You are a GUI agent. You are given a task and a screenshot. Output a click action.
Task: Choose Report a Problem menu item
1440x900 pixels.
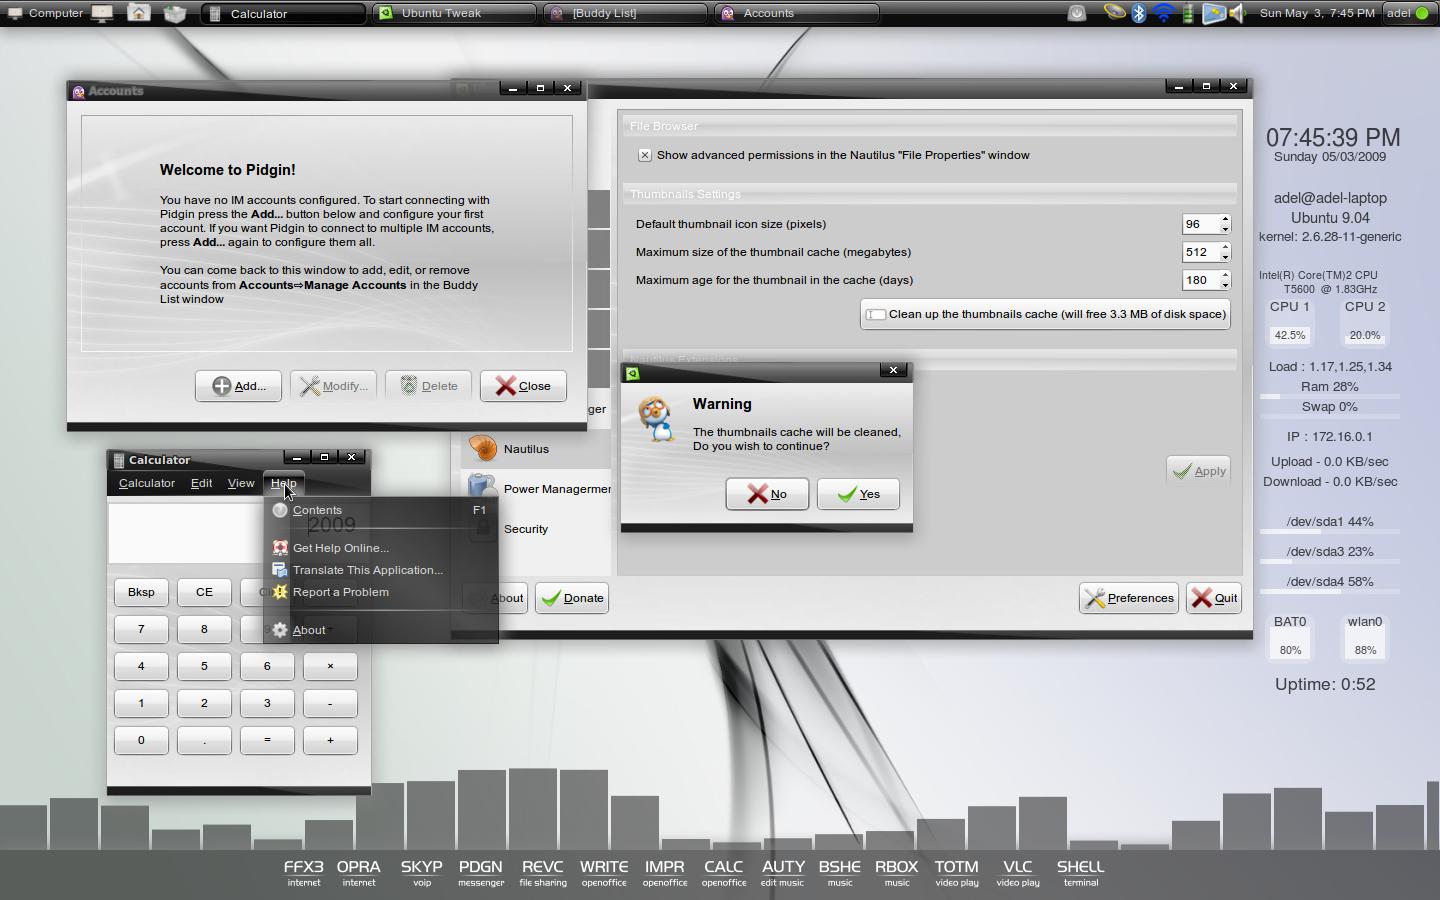(x=381, y=592)
